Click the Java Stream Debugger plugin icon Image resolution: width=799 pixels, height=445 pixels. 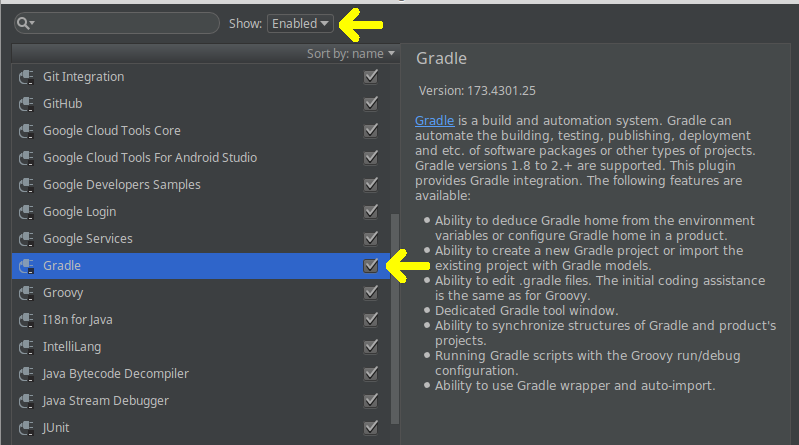click(x=26, y=401)
